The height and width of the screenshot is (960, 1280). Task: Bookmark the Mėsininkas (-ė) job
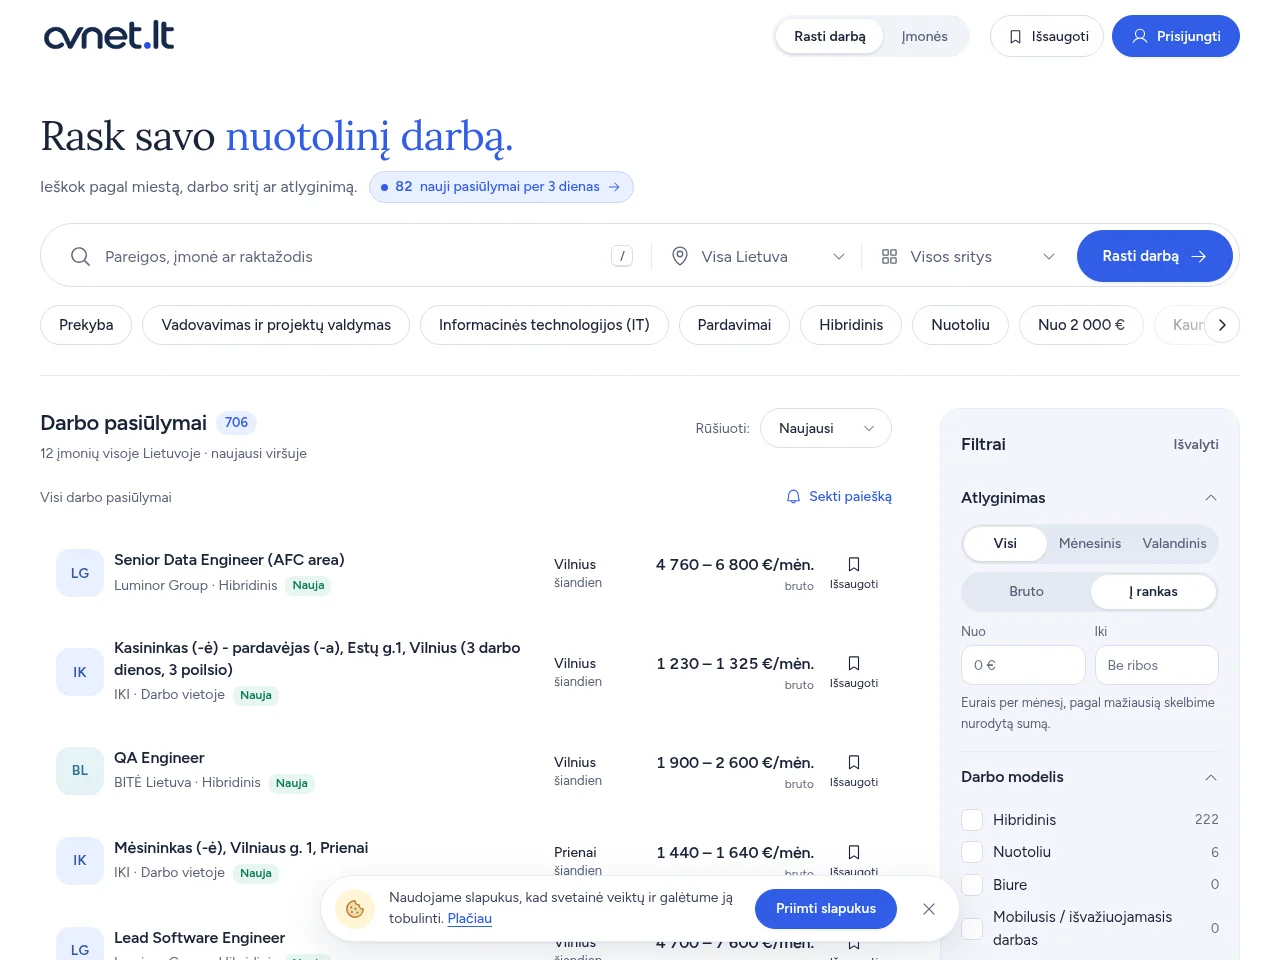pyautogui.click(x=854, y=860)
